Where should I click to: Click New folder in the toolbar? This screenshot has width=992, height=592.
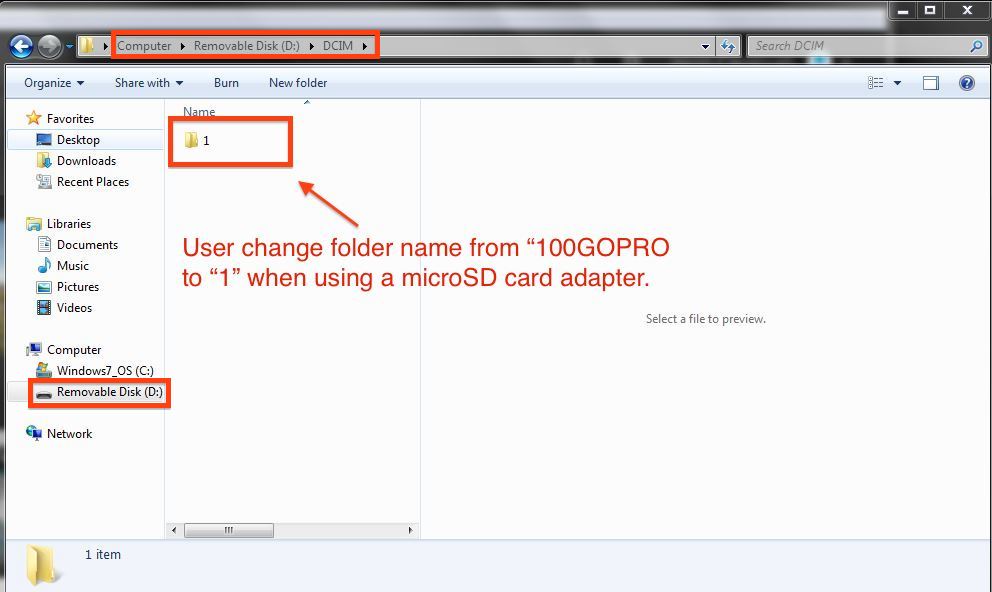click(x=298, y=83)
